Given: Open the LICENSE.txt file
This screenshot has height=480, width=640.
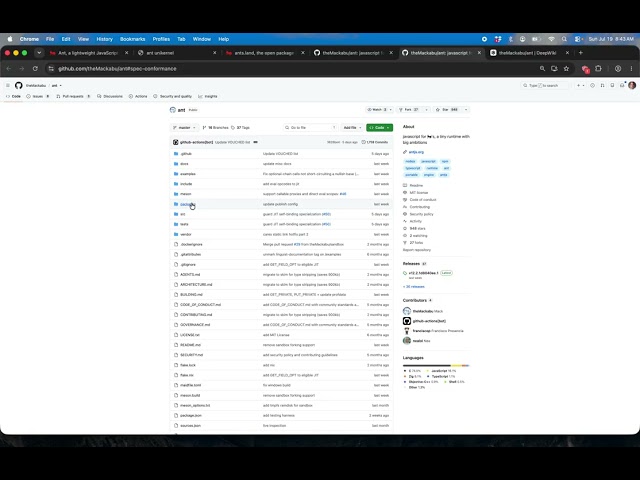Looking at the screenshot, I should pyautogui.click(x=190, y=335).
